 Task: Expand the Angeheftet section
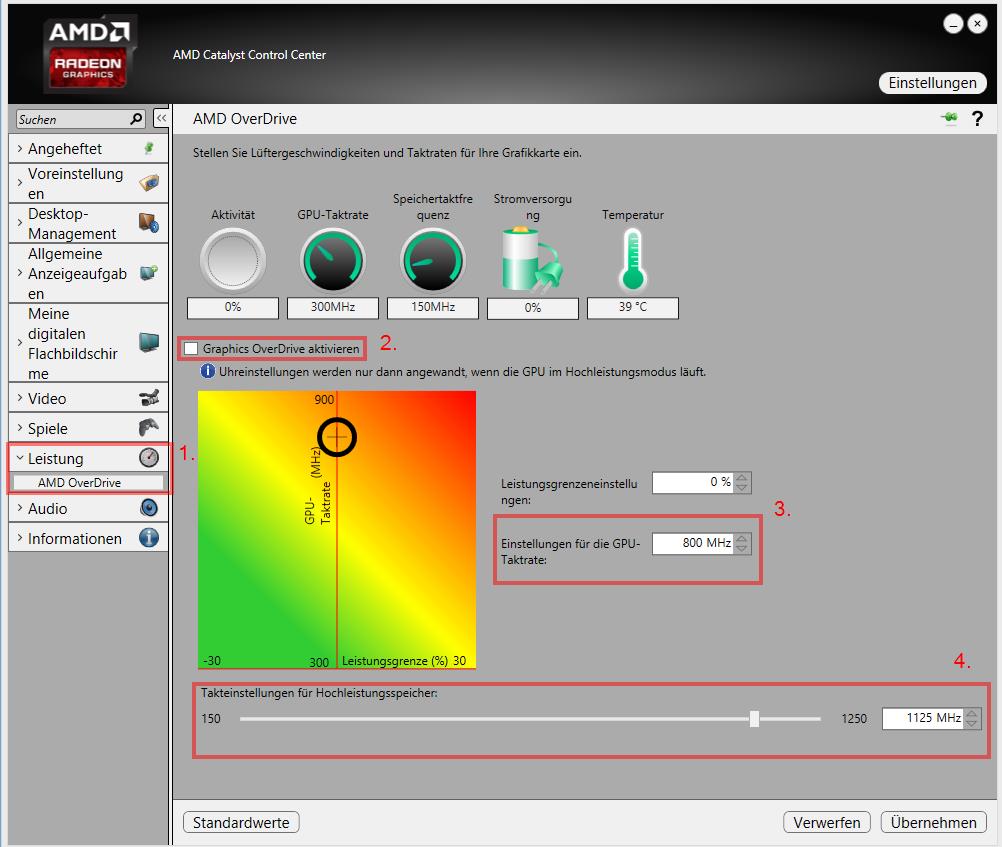[x=20, y=148]
